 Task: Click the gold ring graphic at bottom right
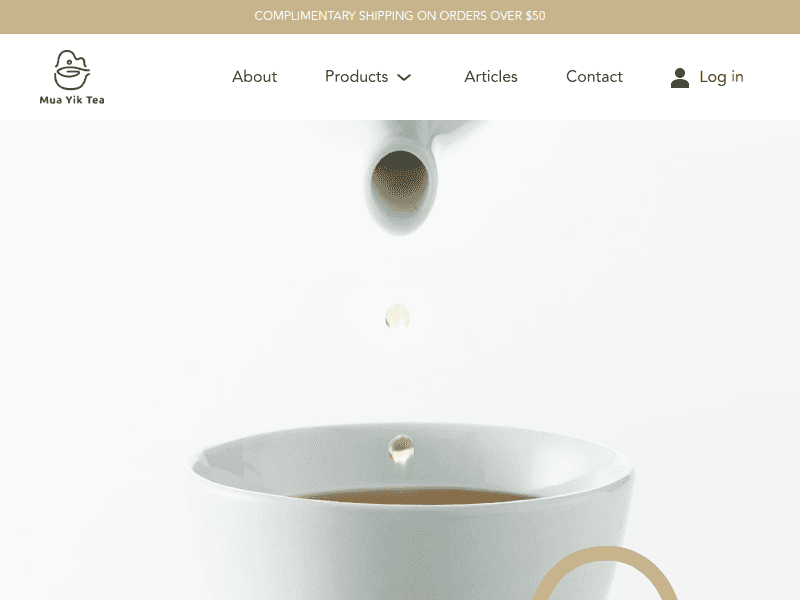pyautogui.click(x=605, y=573)
